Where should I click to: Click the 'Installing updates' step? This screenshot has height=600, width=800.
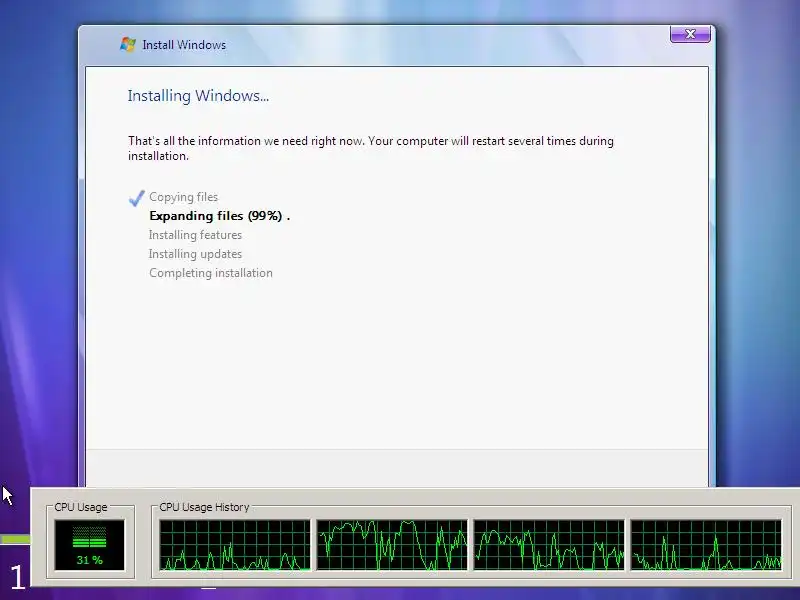(x=195, y=254)
